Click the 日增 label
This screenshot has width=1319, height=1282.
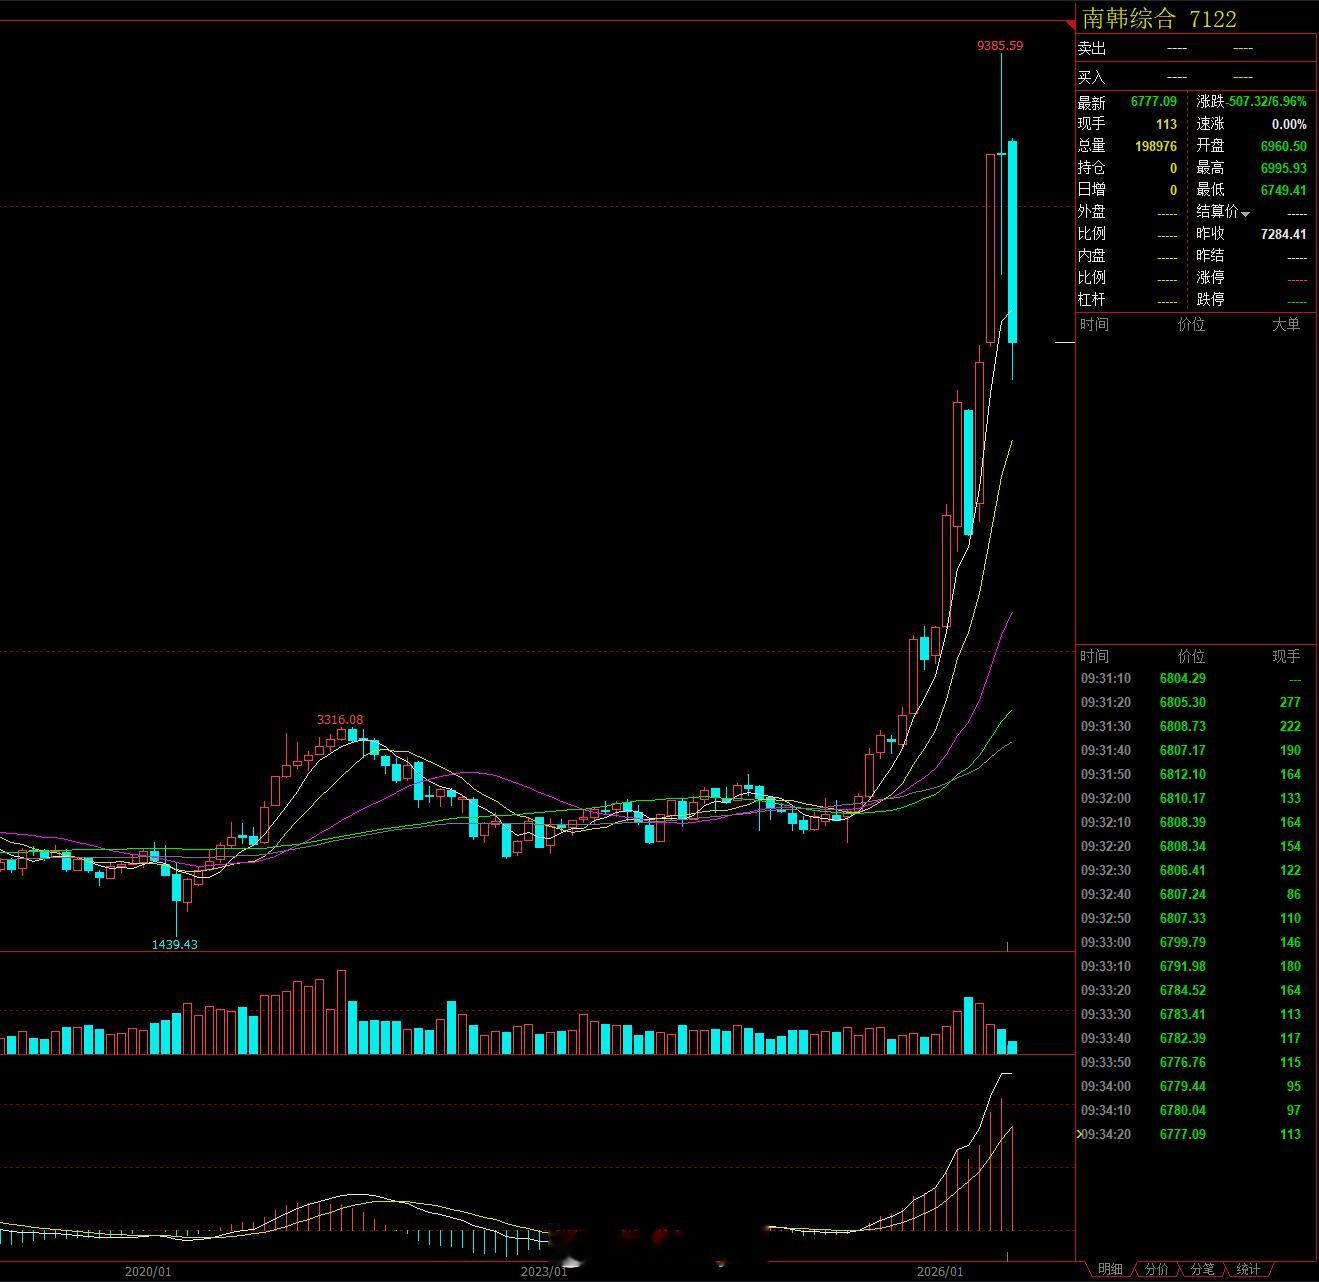point(1092,190)
